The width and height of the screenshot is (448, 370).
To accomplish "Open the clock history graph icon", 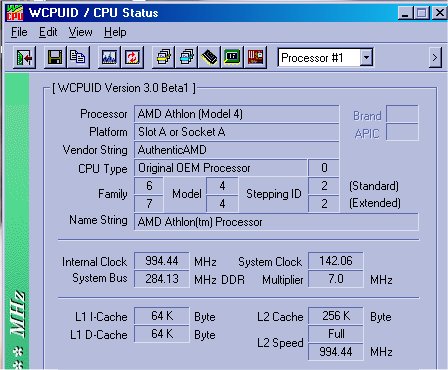I will pyautogui.click(x=109, y=58).
